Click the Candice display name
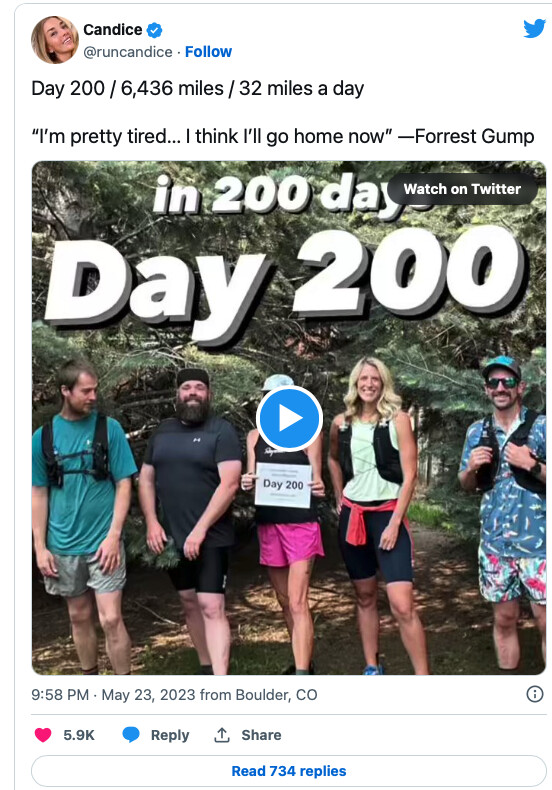This screenshot has width=552, height=790. point(113,30)
